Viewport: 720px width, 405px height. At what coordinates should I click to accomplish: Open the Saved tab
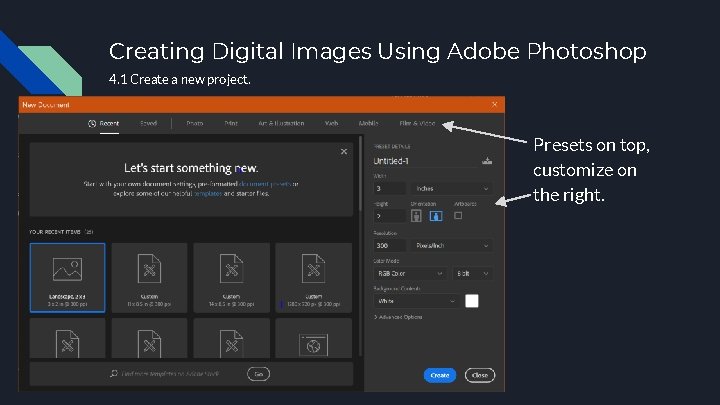click(148, 123)
